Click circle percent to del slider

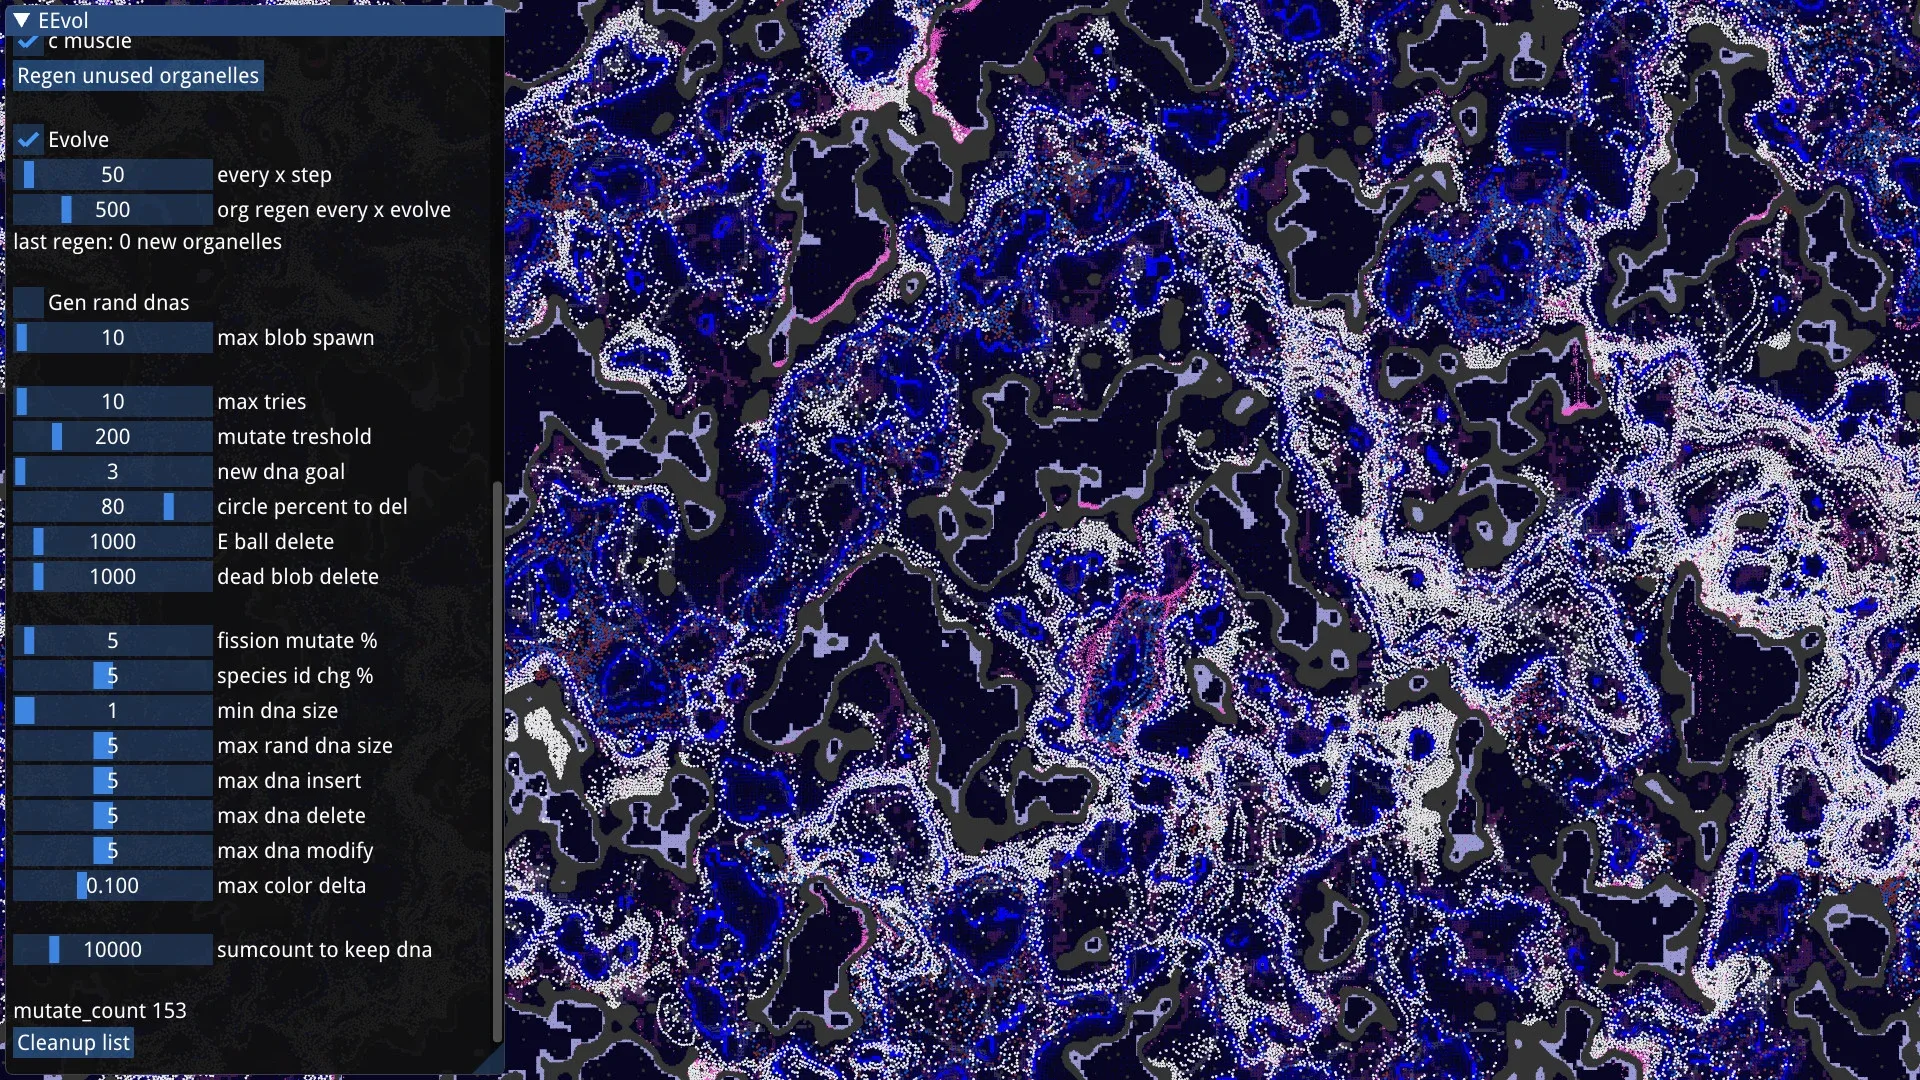[x=112, y=507]
